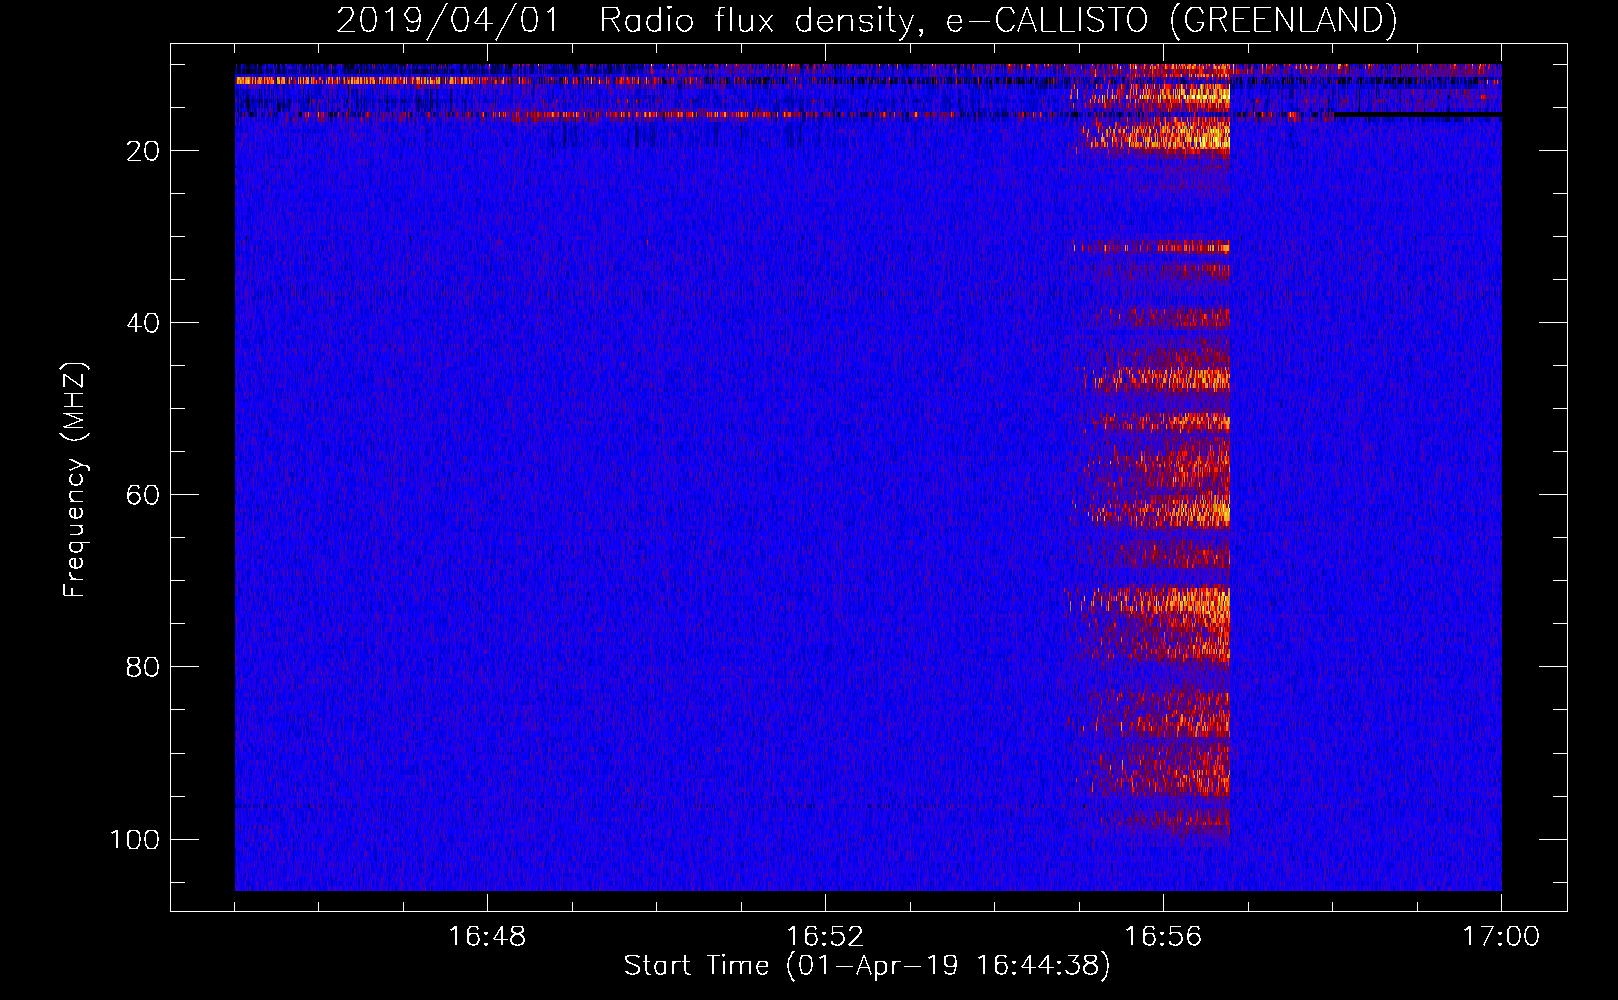Click the 'Start Time (01-Apr-19 16:44:38)' axis title
Screen dimensions: 1618x1000
[867, 966]
